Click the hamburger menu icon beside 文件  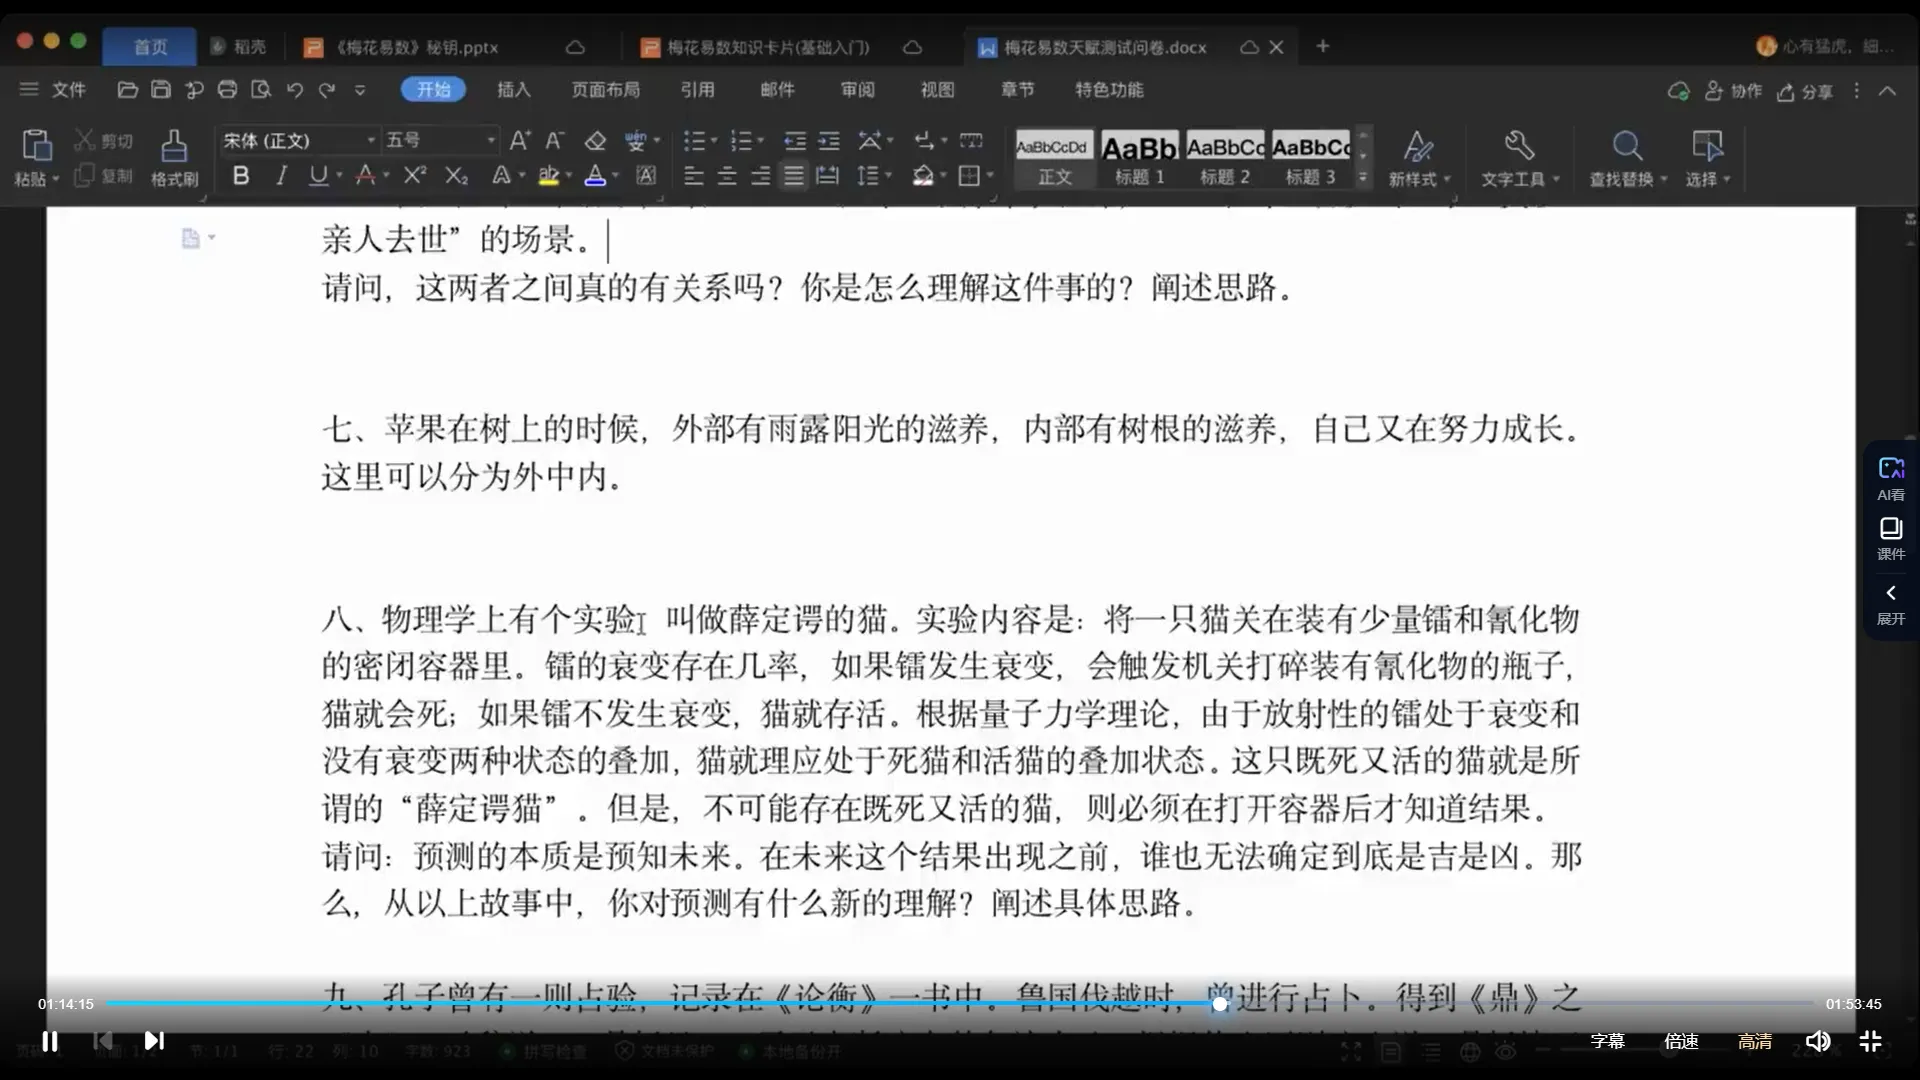[x=29, y=90]
